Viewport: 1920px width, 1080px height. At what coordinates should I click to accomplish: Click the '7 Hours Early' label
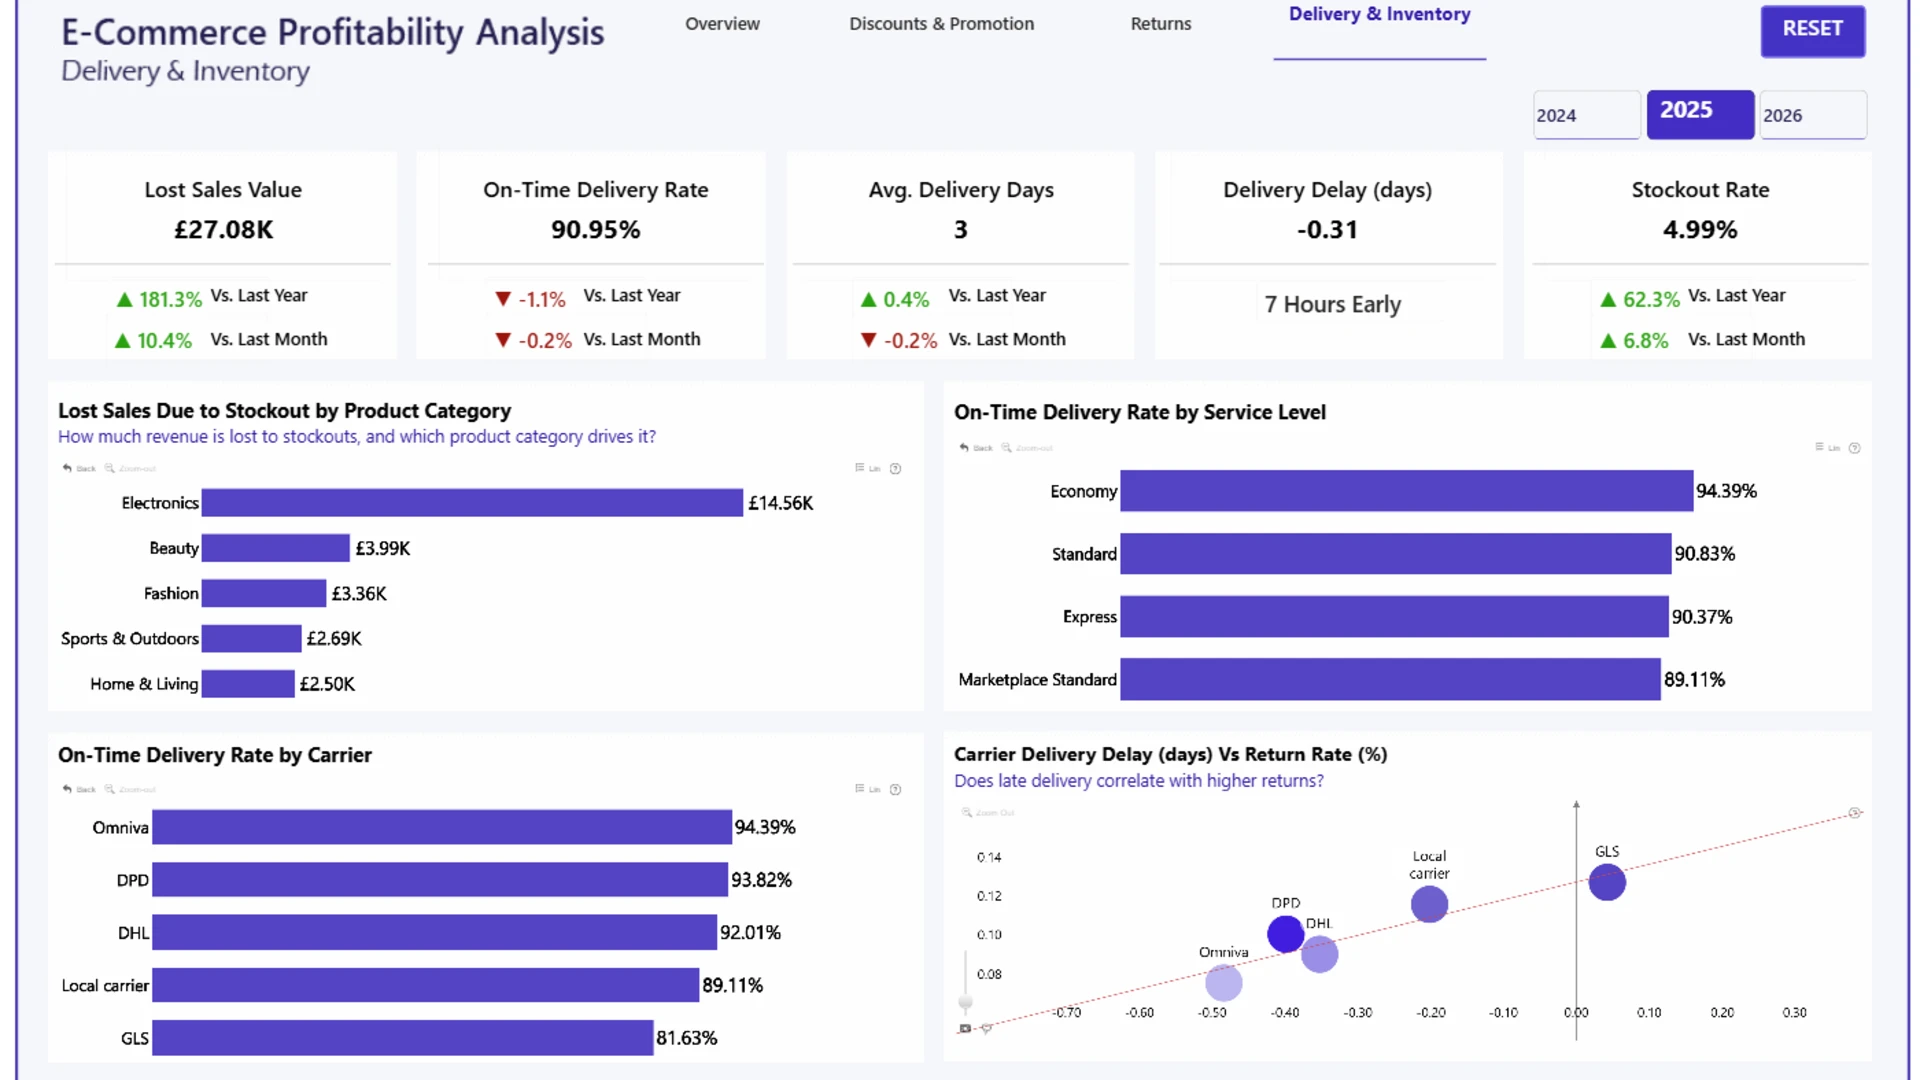click(1332, 304)
